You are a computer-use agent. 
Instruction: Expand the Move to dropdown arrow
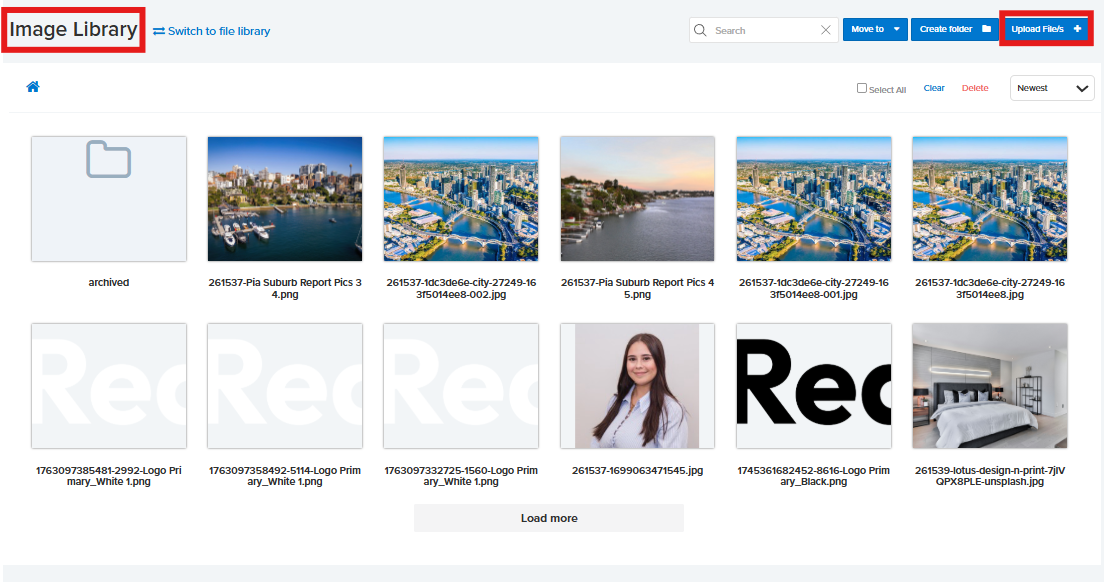coord(896,29)
